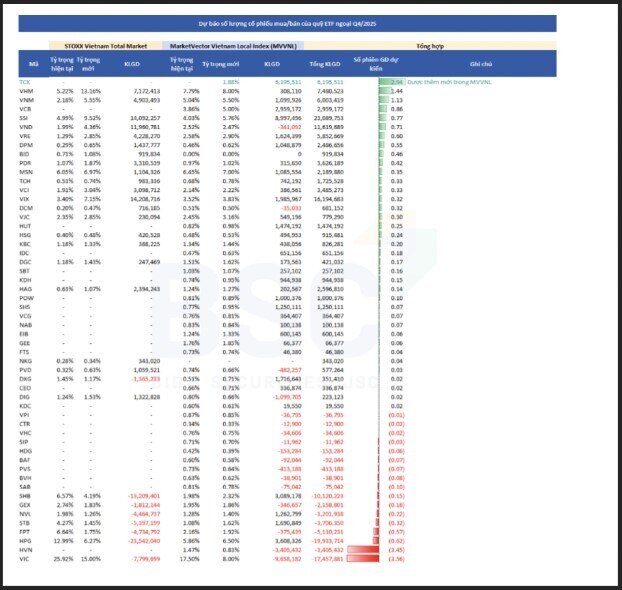Select the 'NKG' ticker cell

pos(25,361)
